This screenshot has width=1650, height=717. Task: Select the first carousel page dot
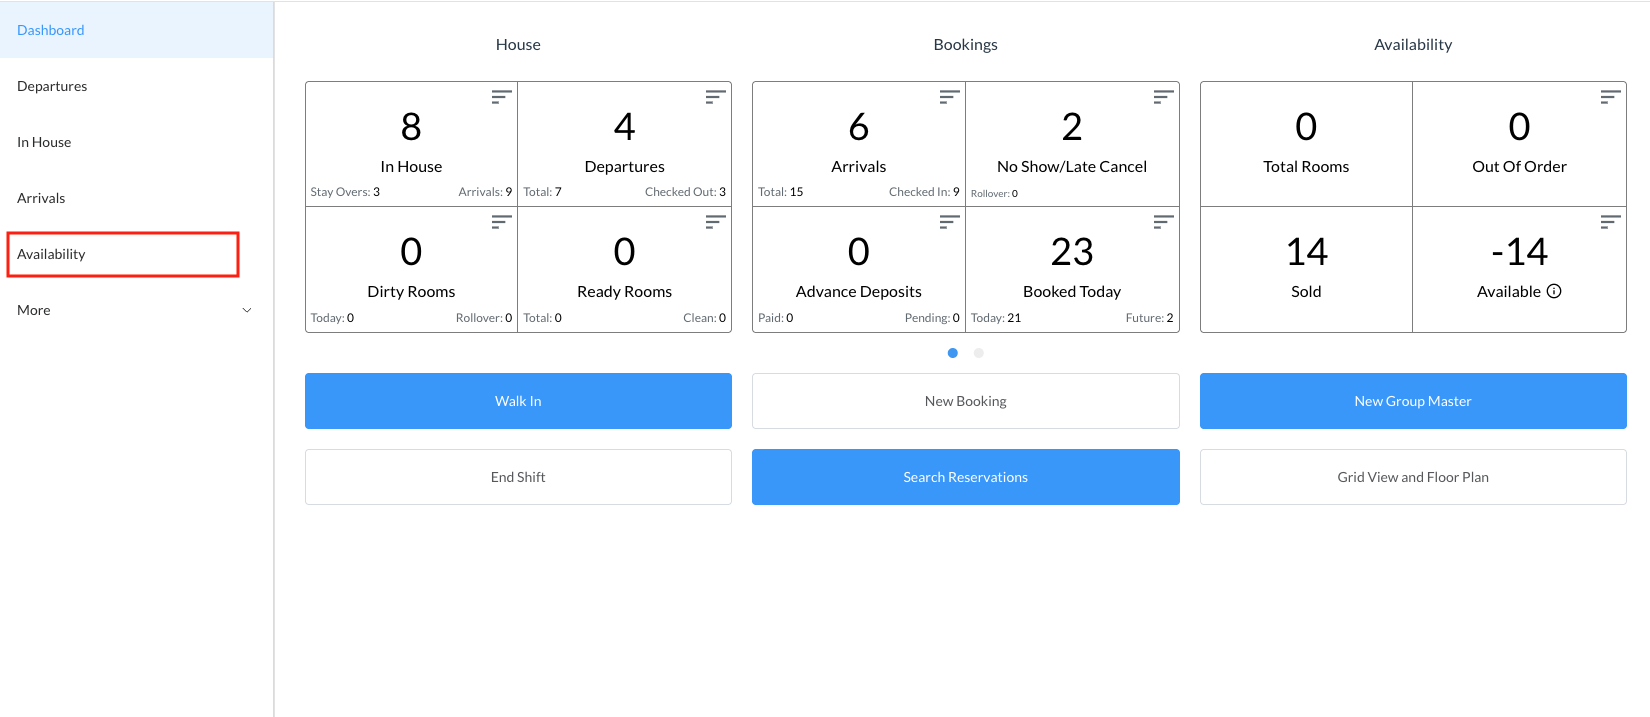pos(953,353)
